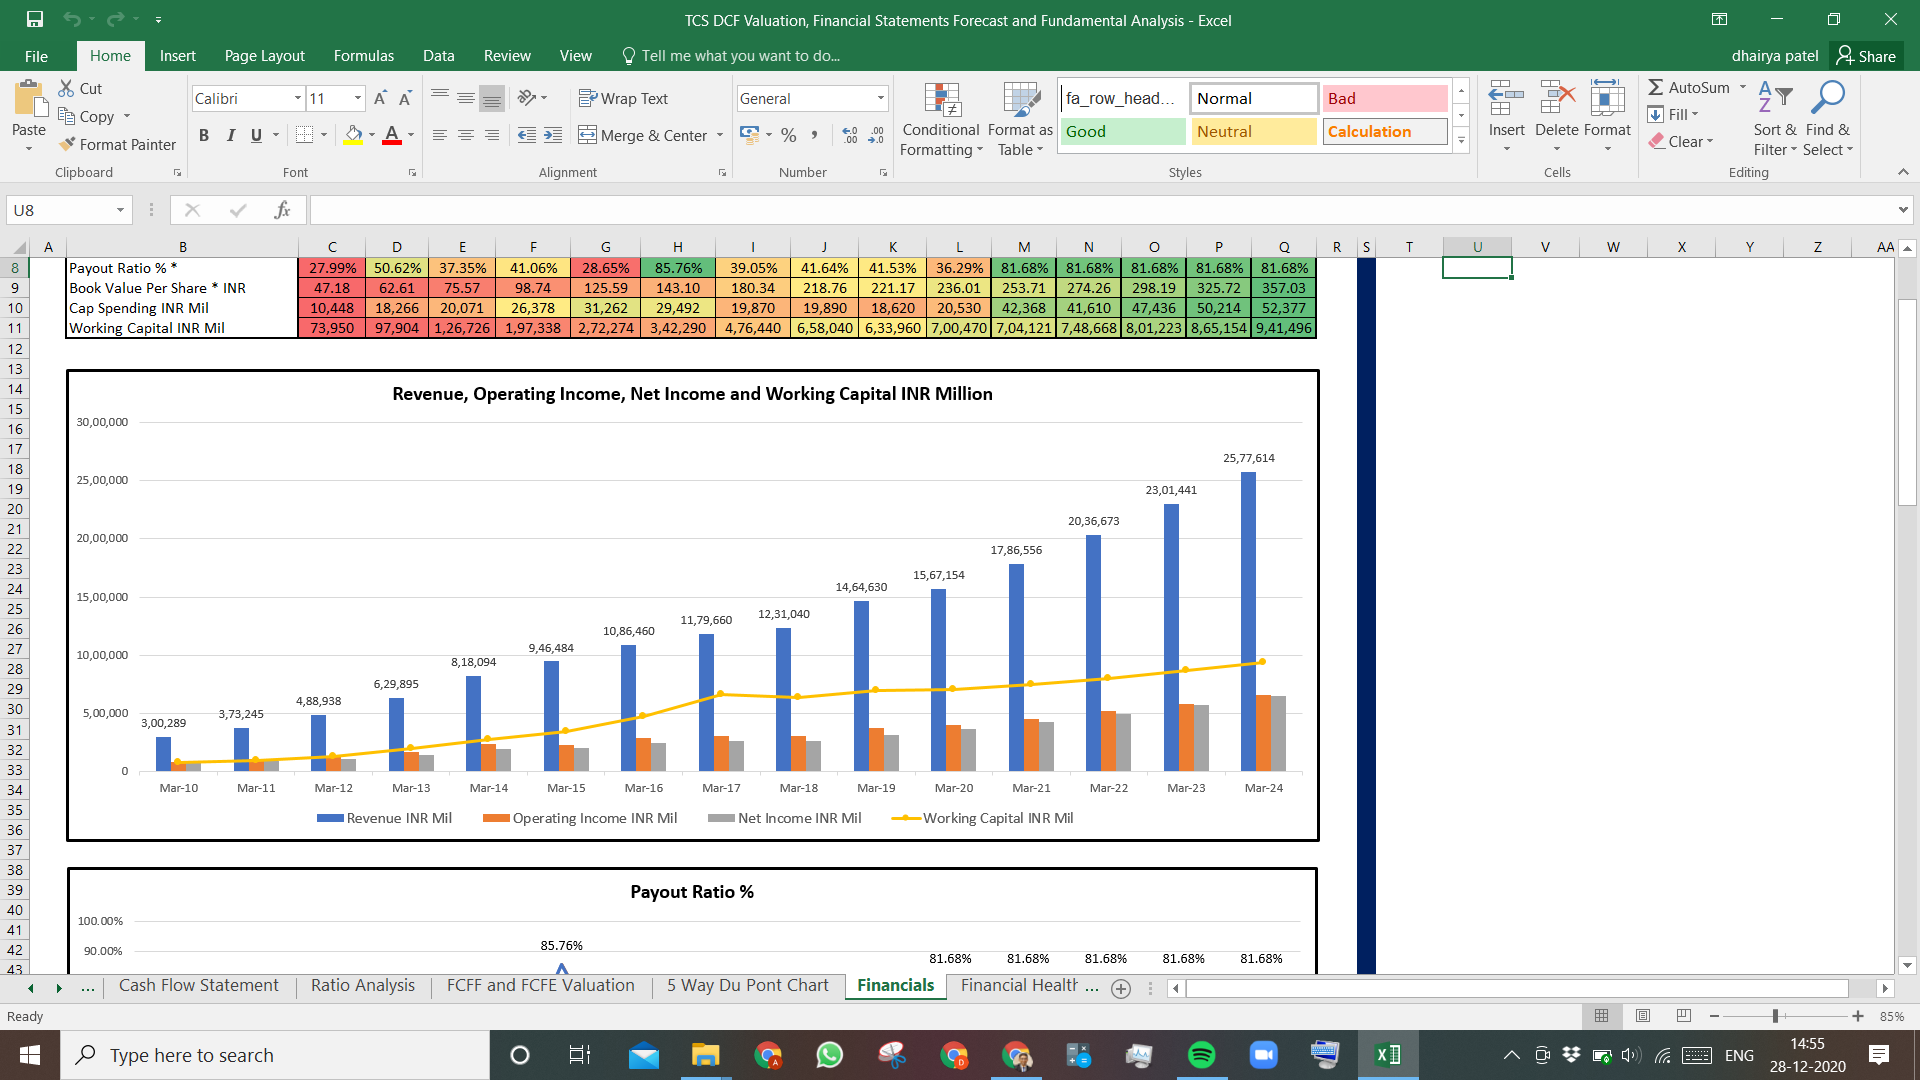Click the Undo arrow icon
Image resolution: width=1920 pixels, height=1080 pixels.
[x=72, y=19]
